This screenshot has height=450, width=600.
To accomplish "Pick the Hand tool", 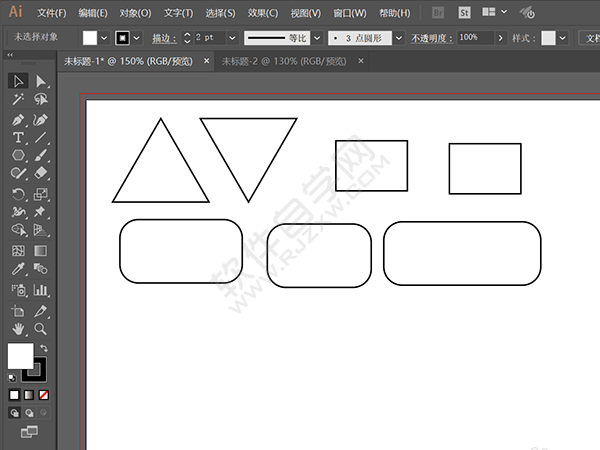I will (x=18, y=328).
